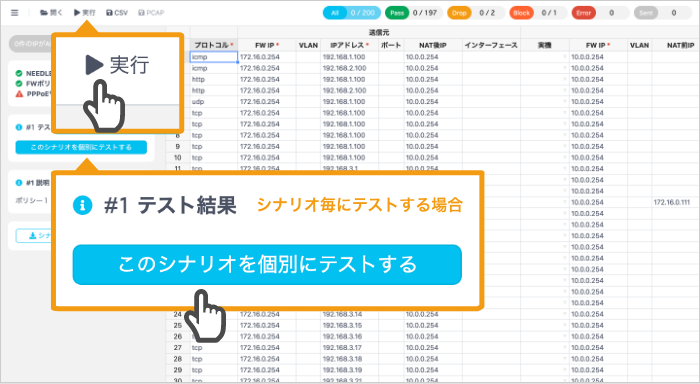This screenshot has height=384, width=700.
Task: Click the 192.168.3.16 address cell
Action: [x=350, y=337]
